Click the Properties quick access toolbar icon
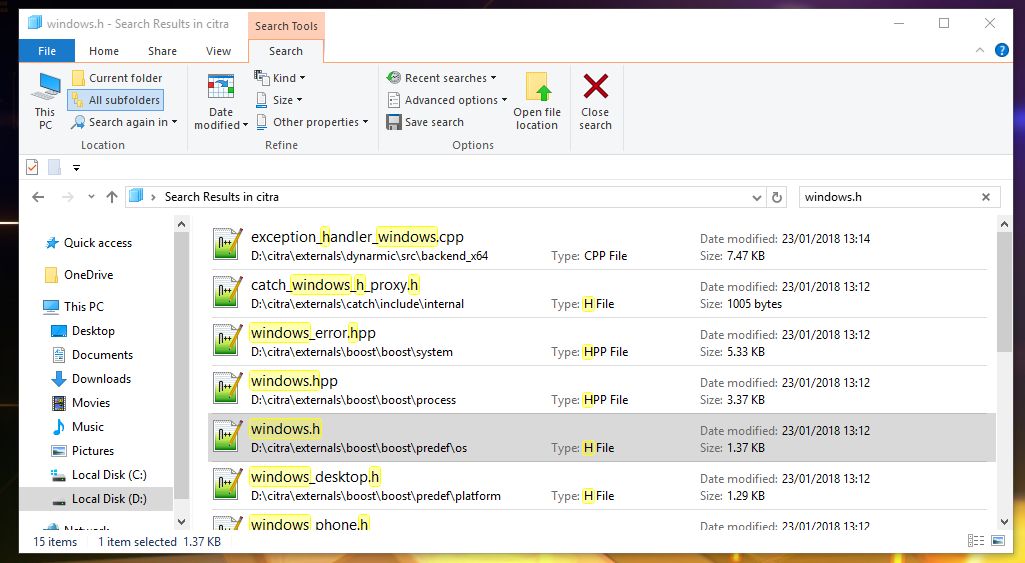This screenshot has width=1025, height=563. [32, 167]
